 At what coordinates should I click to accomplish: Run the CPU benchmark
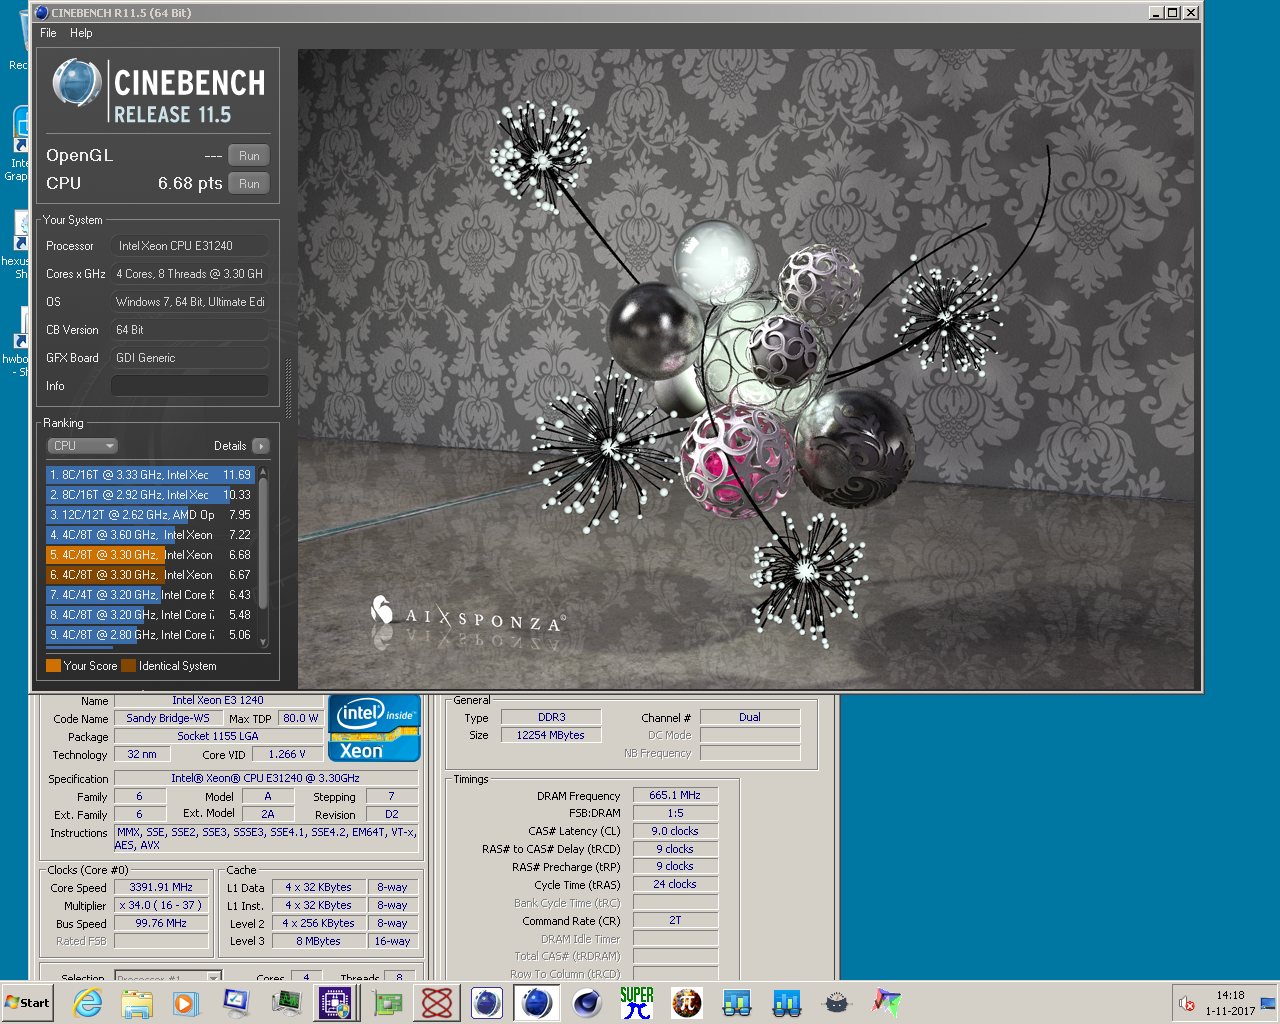click(x=249, y=184)
